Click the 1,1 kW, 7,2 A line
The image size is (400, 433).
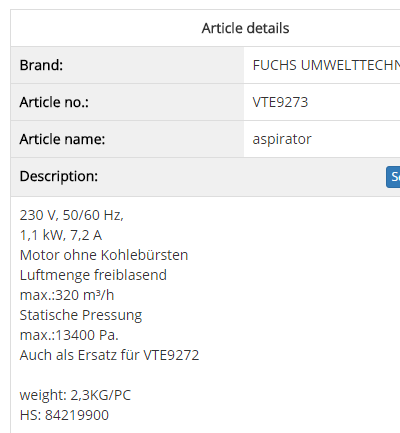61,235
